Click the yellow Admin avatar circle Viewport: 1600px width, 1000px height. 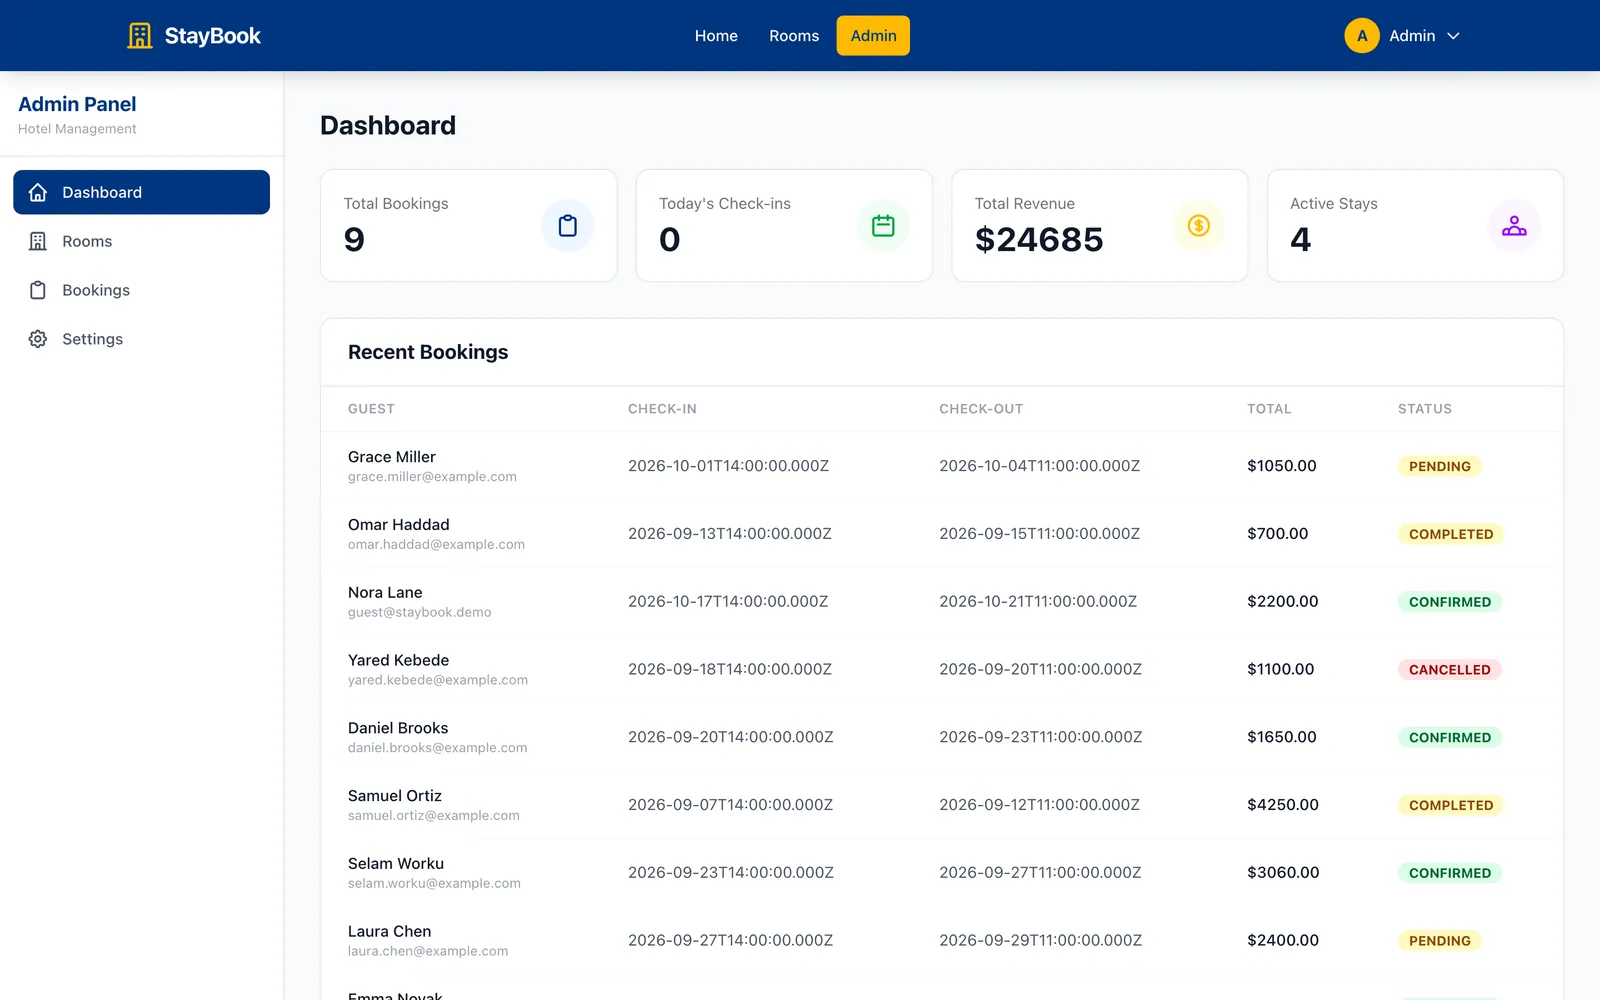tap(1362, 36)
